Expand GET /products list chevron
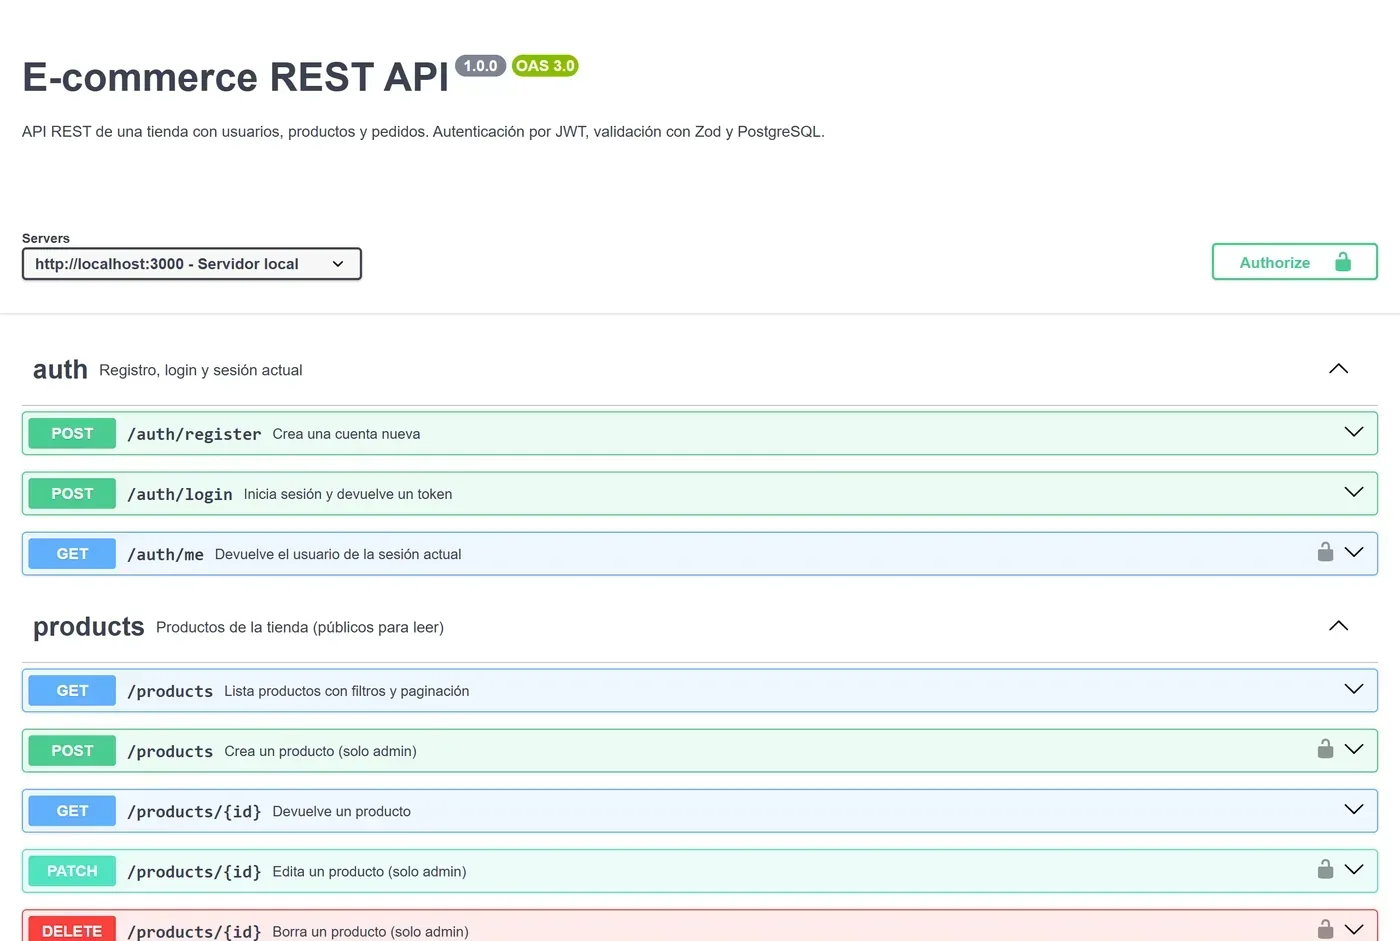The width and height of the screenshot is (1400, 941). [1354, 689]
